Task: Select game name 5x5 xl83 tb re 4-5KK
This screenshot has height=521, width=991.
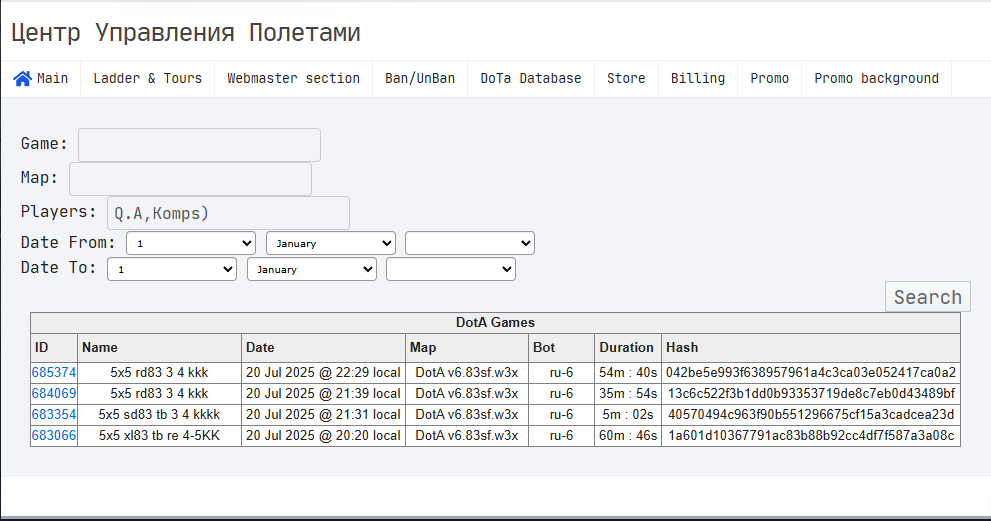Action: (x=159, y=435)
